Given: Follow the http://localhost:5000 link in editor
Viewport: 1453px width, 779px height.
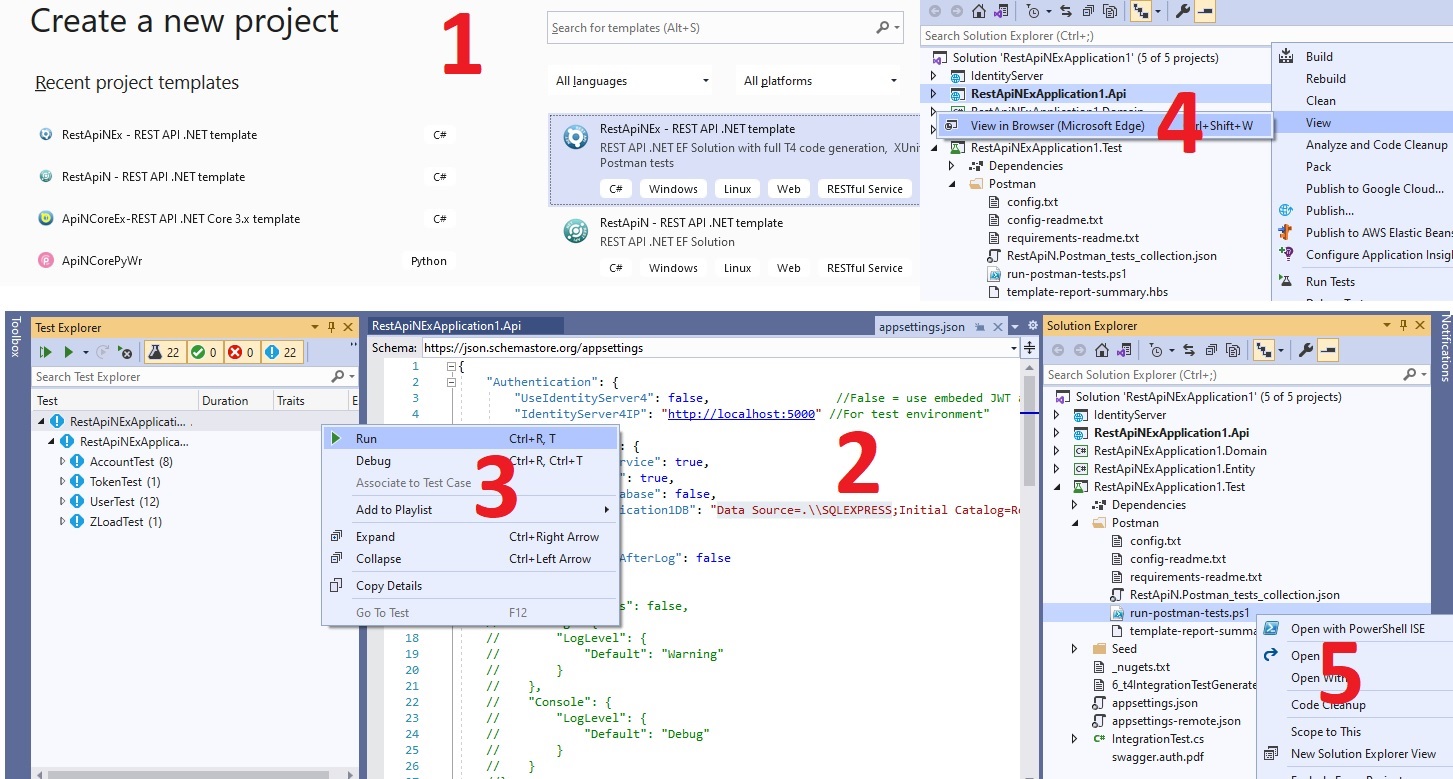Looking at the screenshot, I should 743,414.
